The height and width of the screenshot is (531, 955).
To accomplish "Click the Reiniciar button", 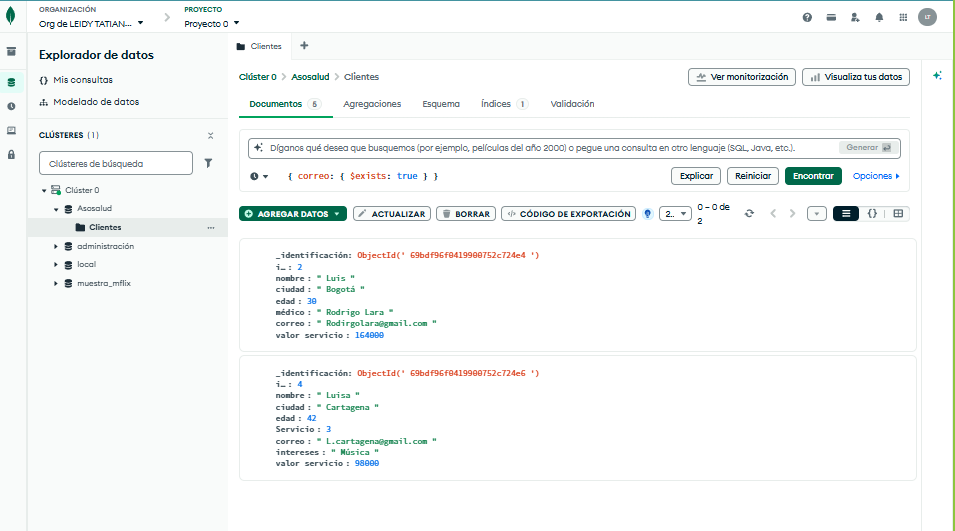I will pyautogui.click(x=752, y=176).
